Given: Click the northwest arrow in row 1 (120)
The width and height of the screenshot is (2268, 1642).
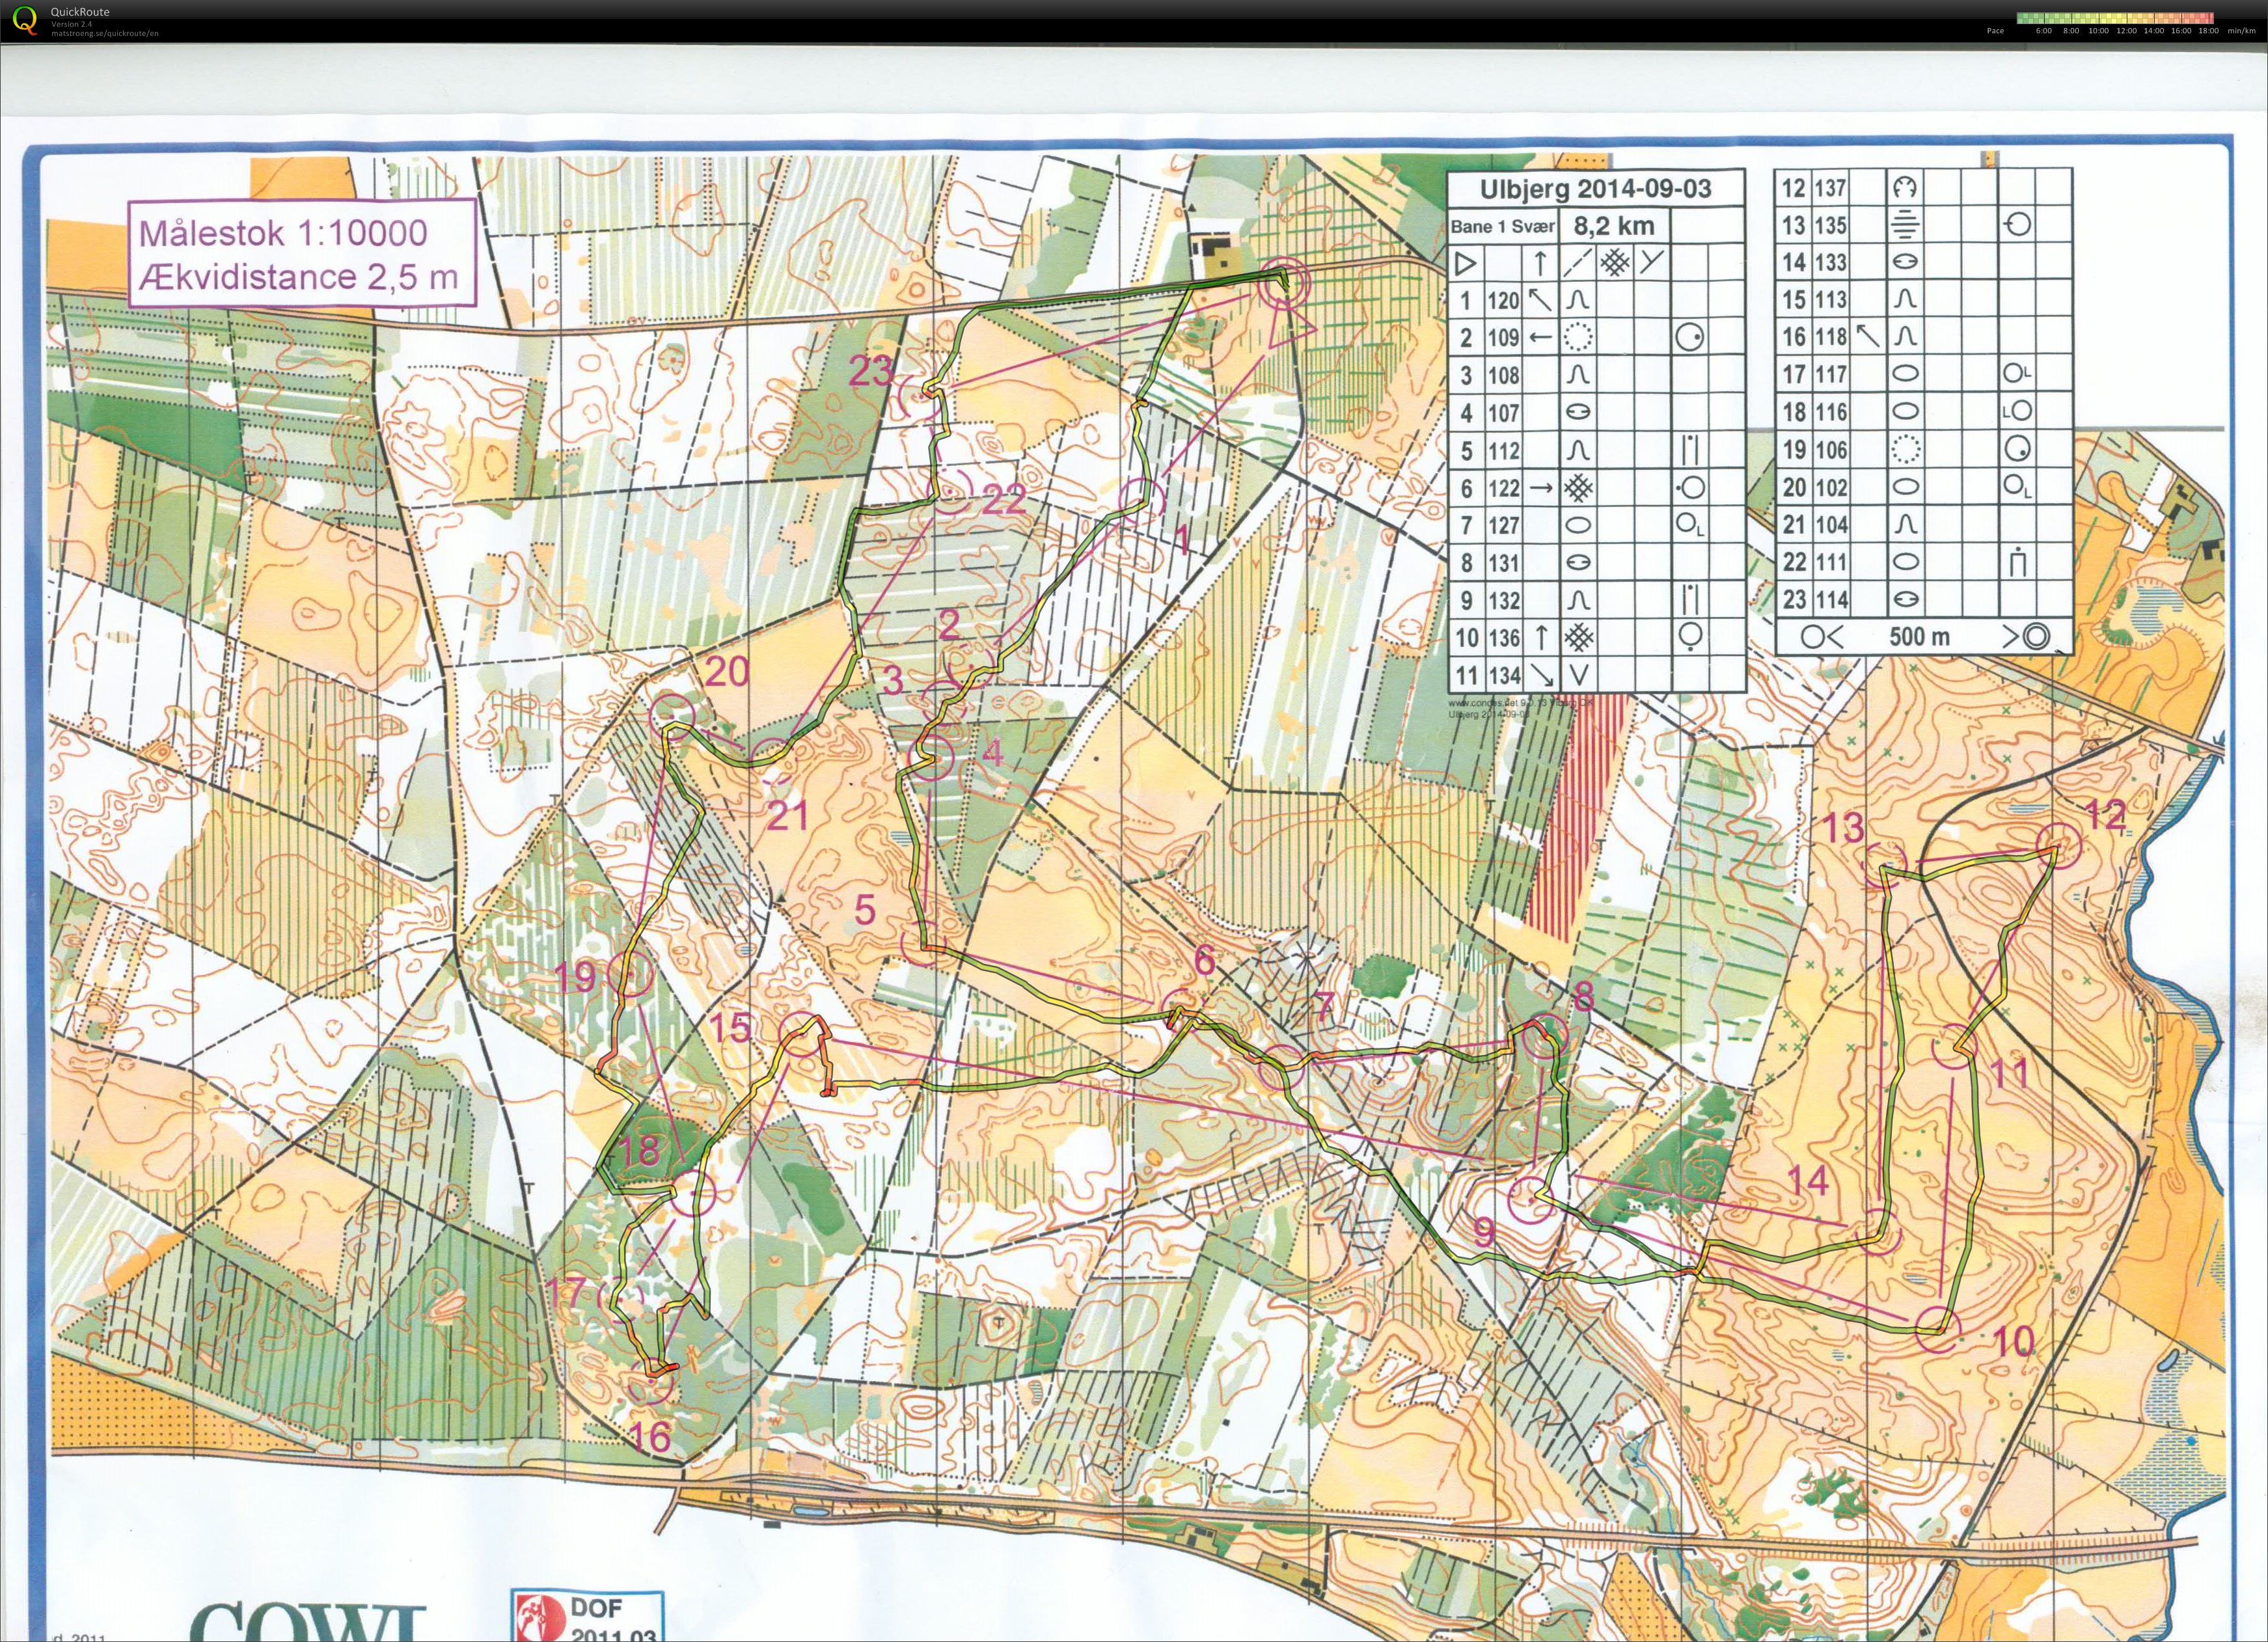Looking at the screenshot, I should click(1540, 299).
